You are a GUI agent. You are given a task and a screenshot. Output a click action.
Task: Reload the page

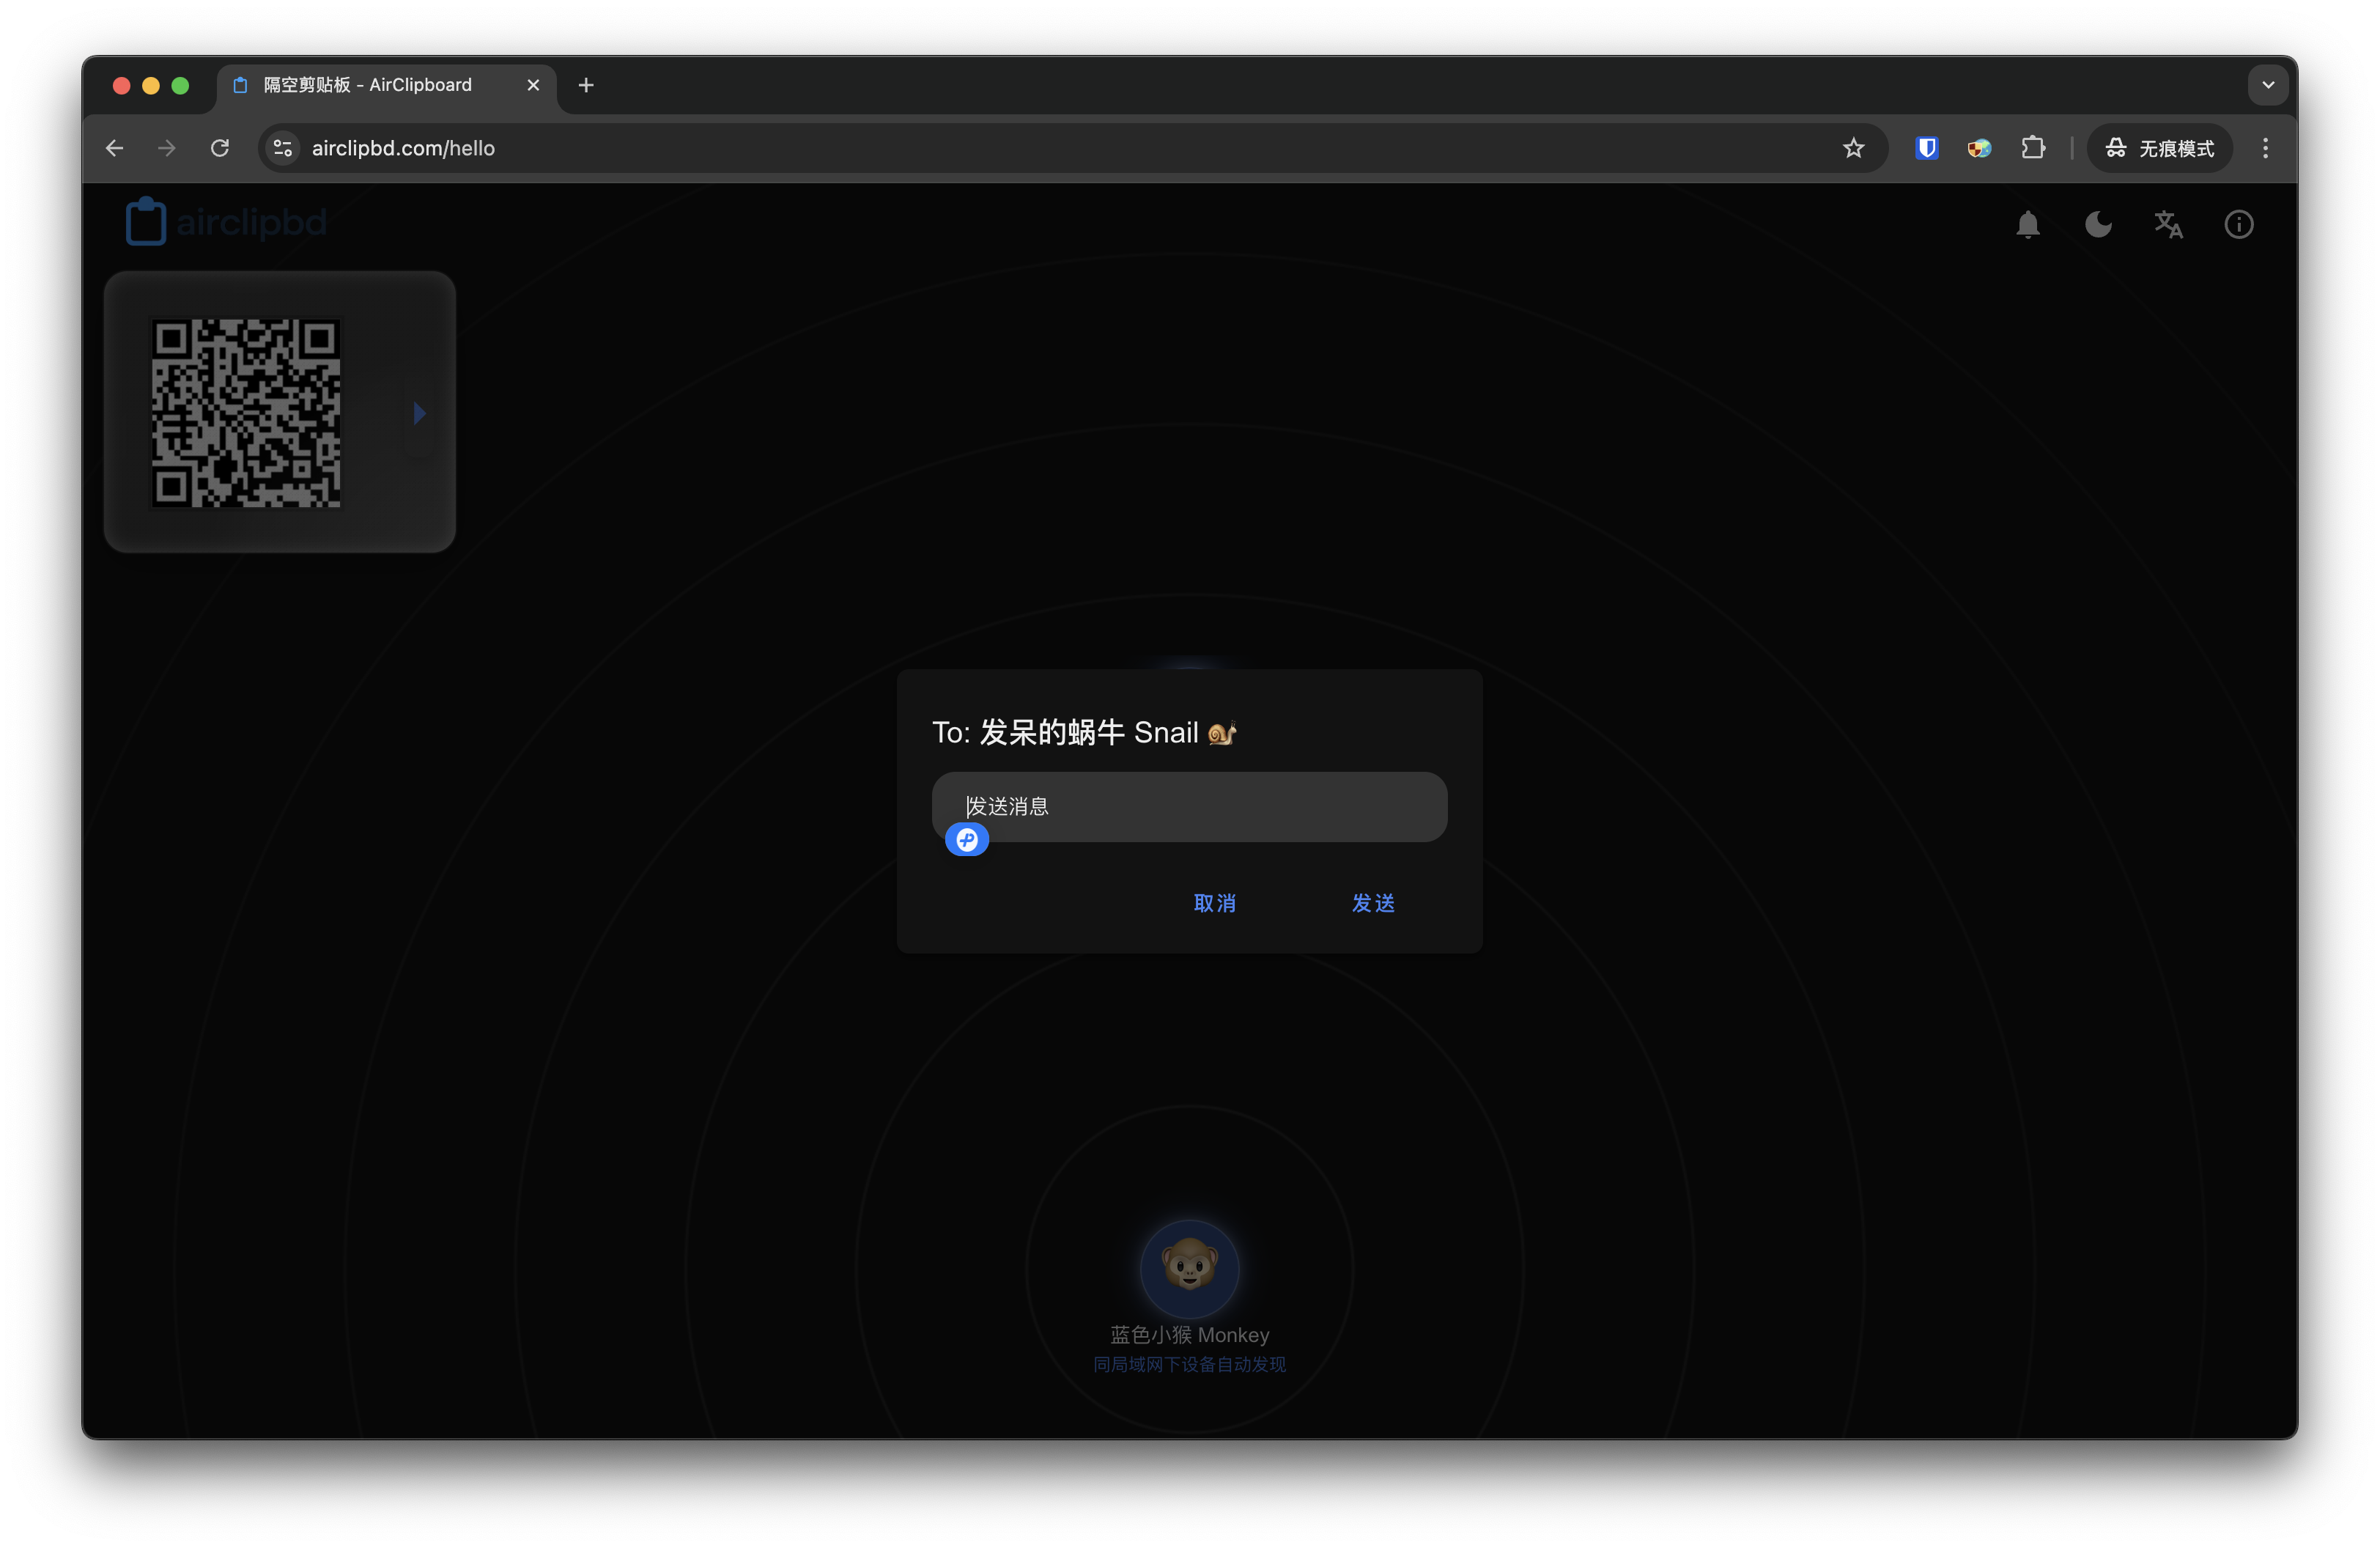point(220,148)
